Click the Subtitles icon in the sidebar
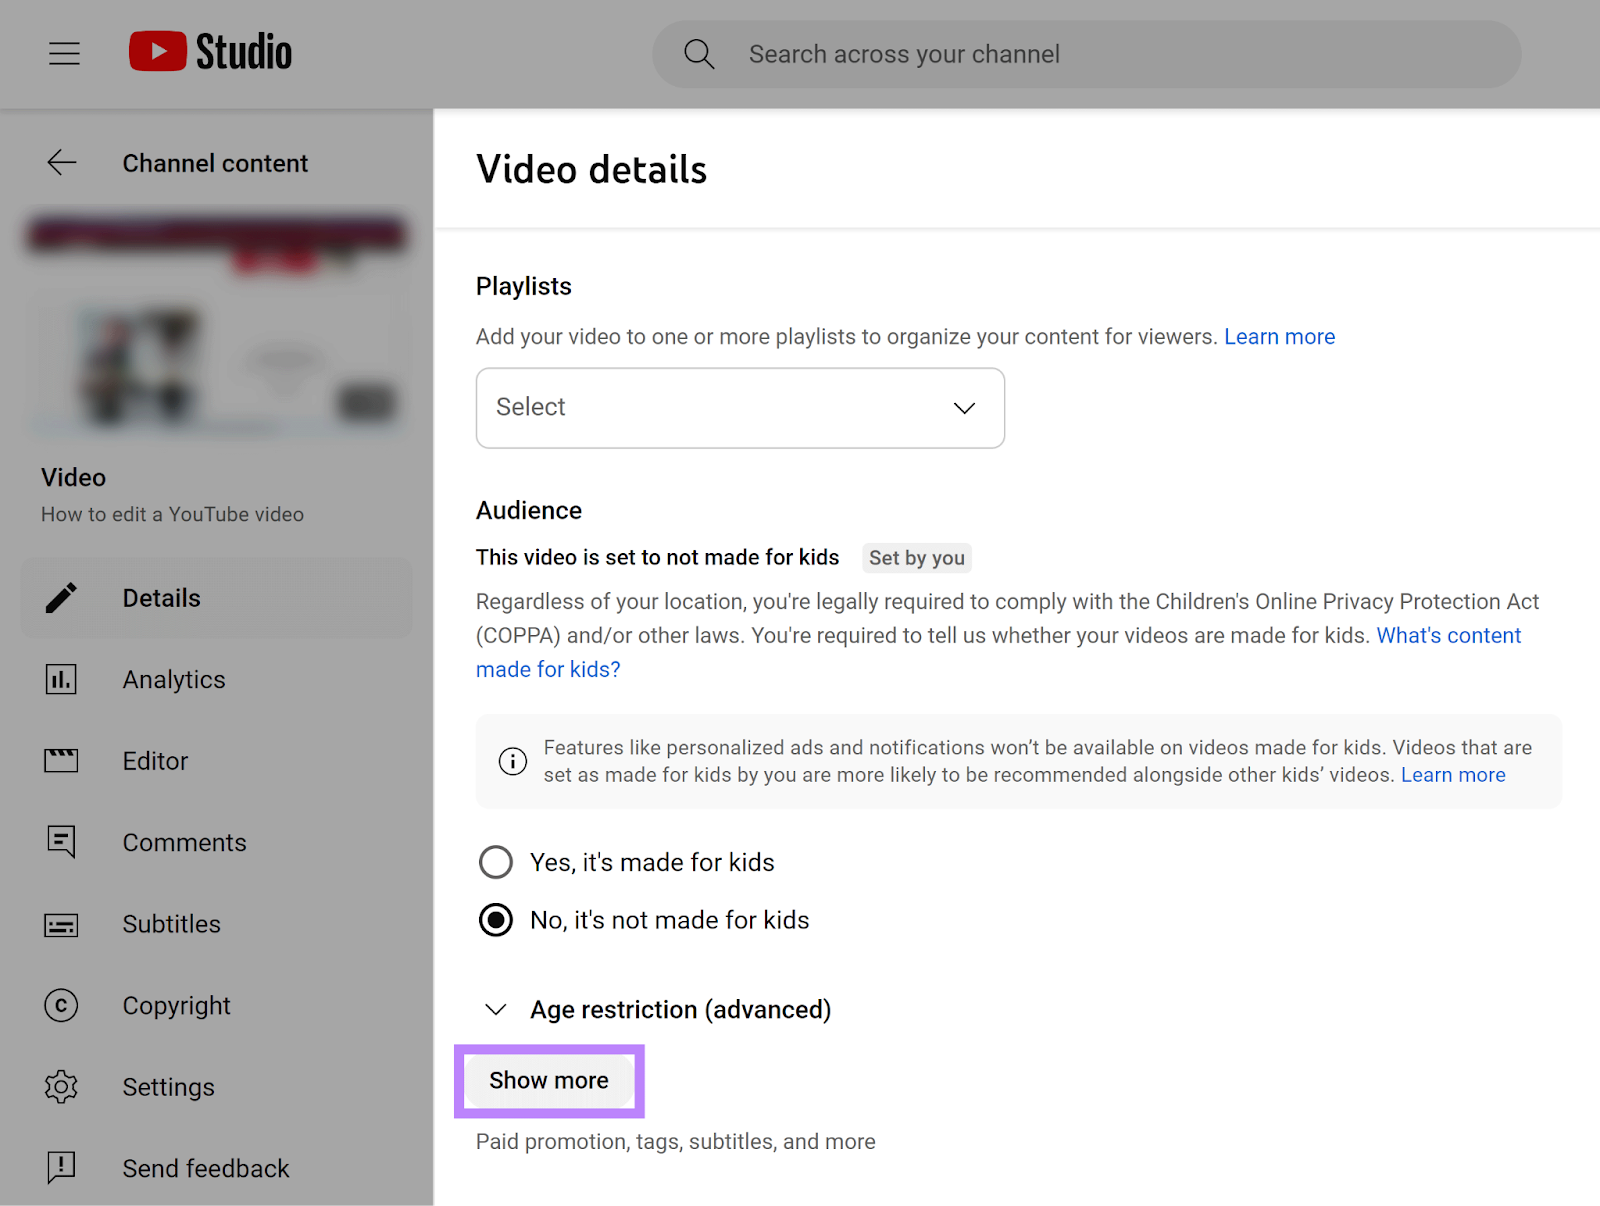Screen dimensions: 1600x1206 60,924
